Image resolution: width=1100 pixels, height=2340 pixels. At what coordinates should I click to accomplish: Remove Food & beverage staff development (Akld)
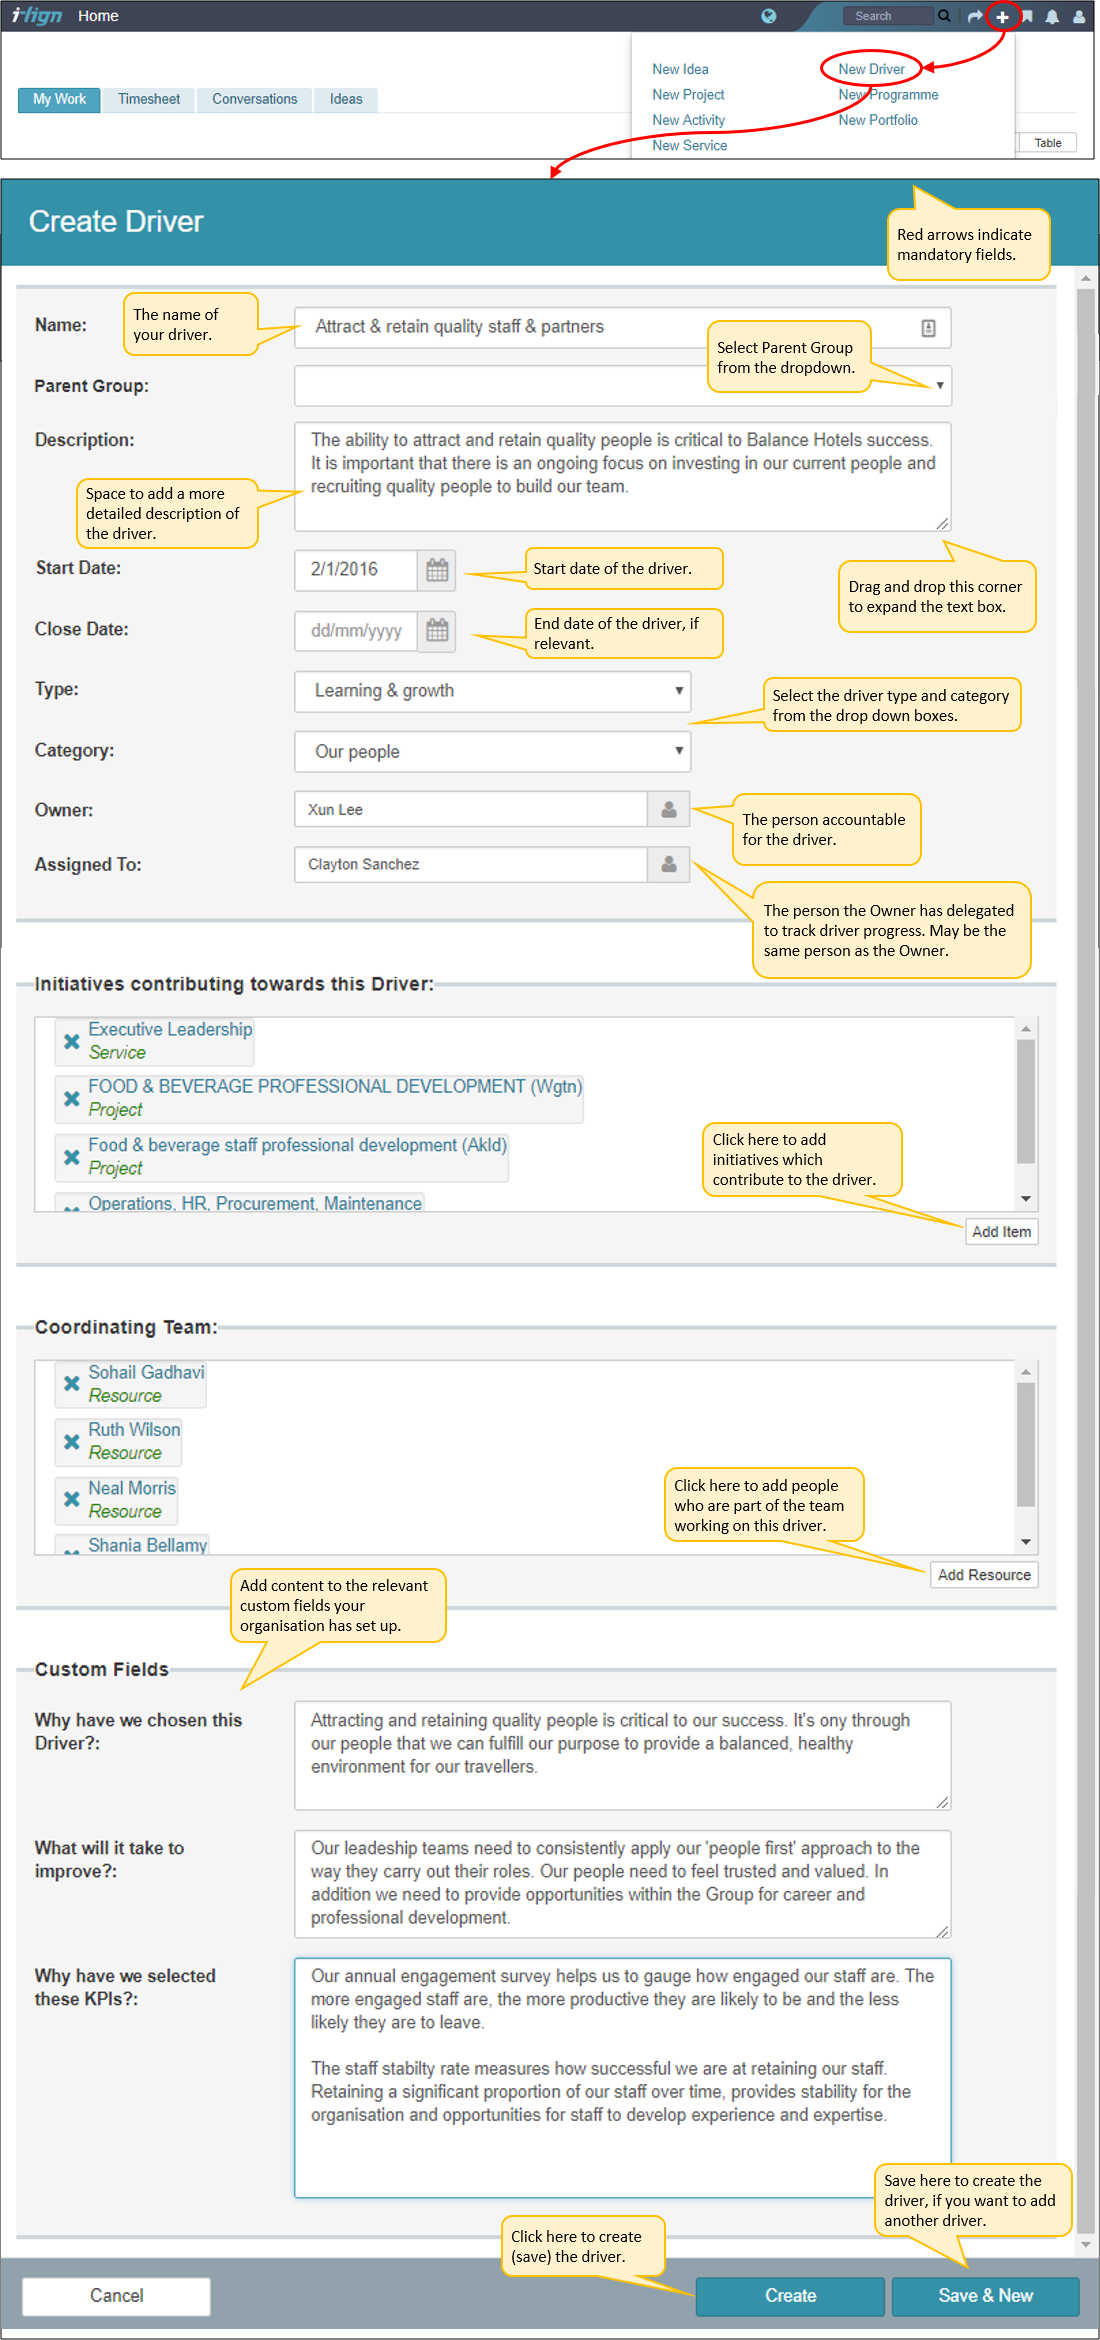[72, 1157]
